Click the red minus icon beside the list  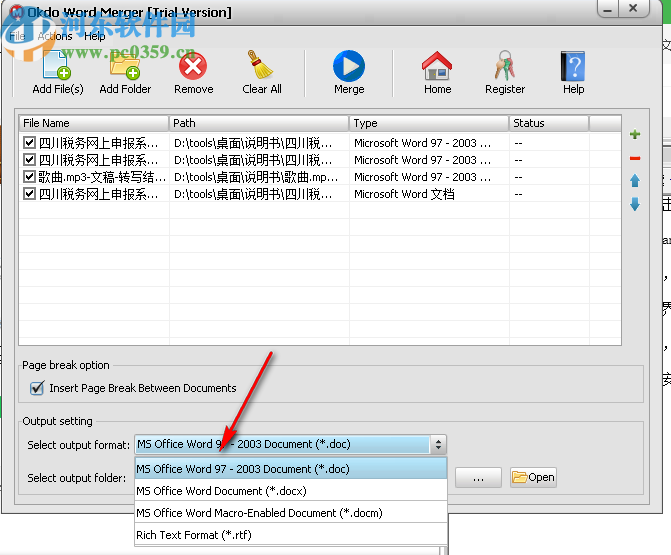(635, 158)
